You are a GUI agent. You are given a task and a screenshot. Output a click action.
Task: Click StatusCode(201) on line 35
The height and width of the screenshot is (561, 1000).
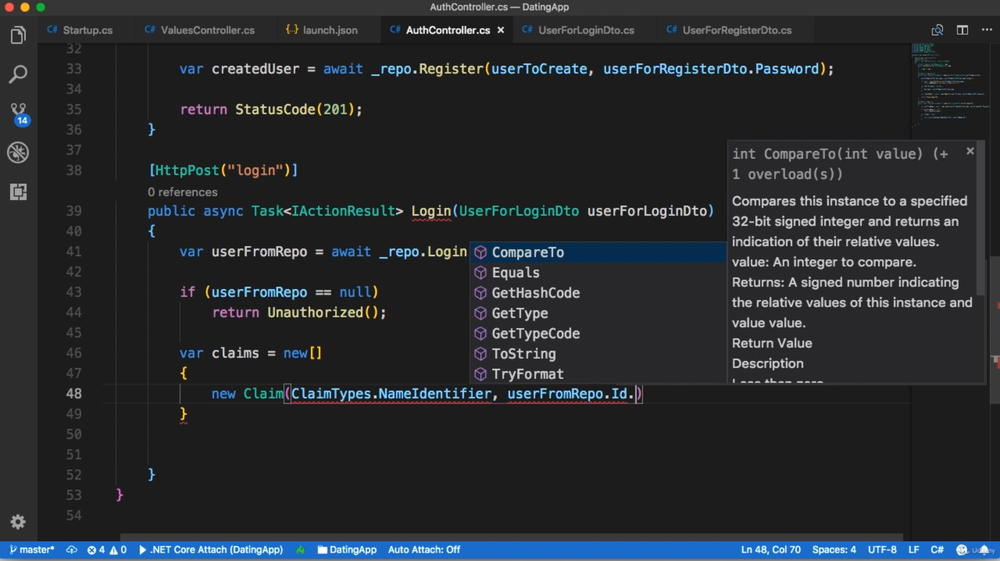click(x=294, y=110)
